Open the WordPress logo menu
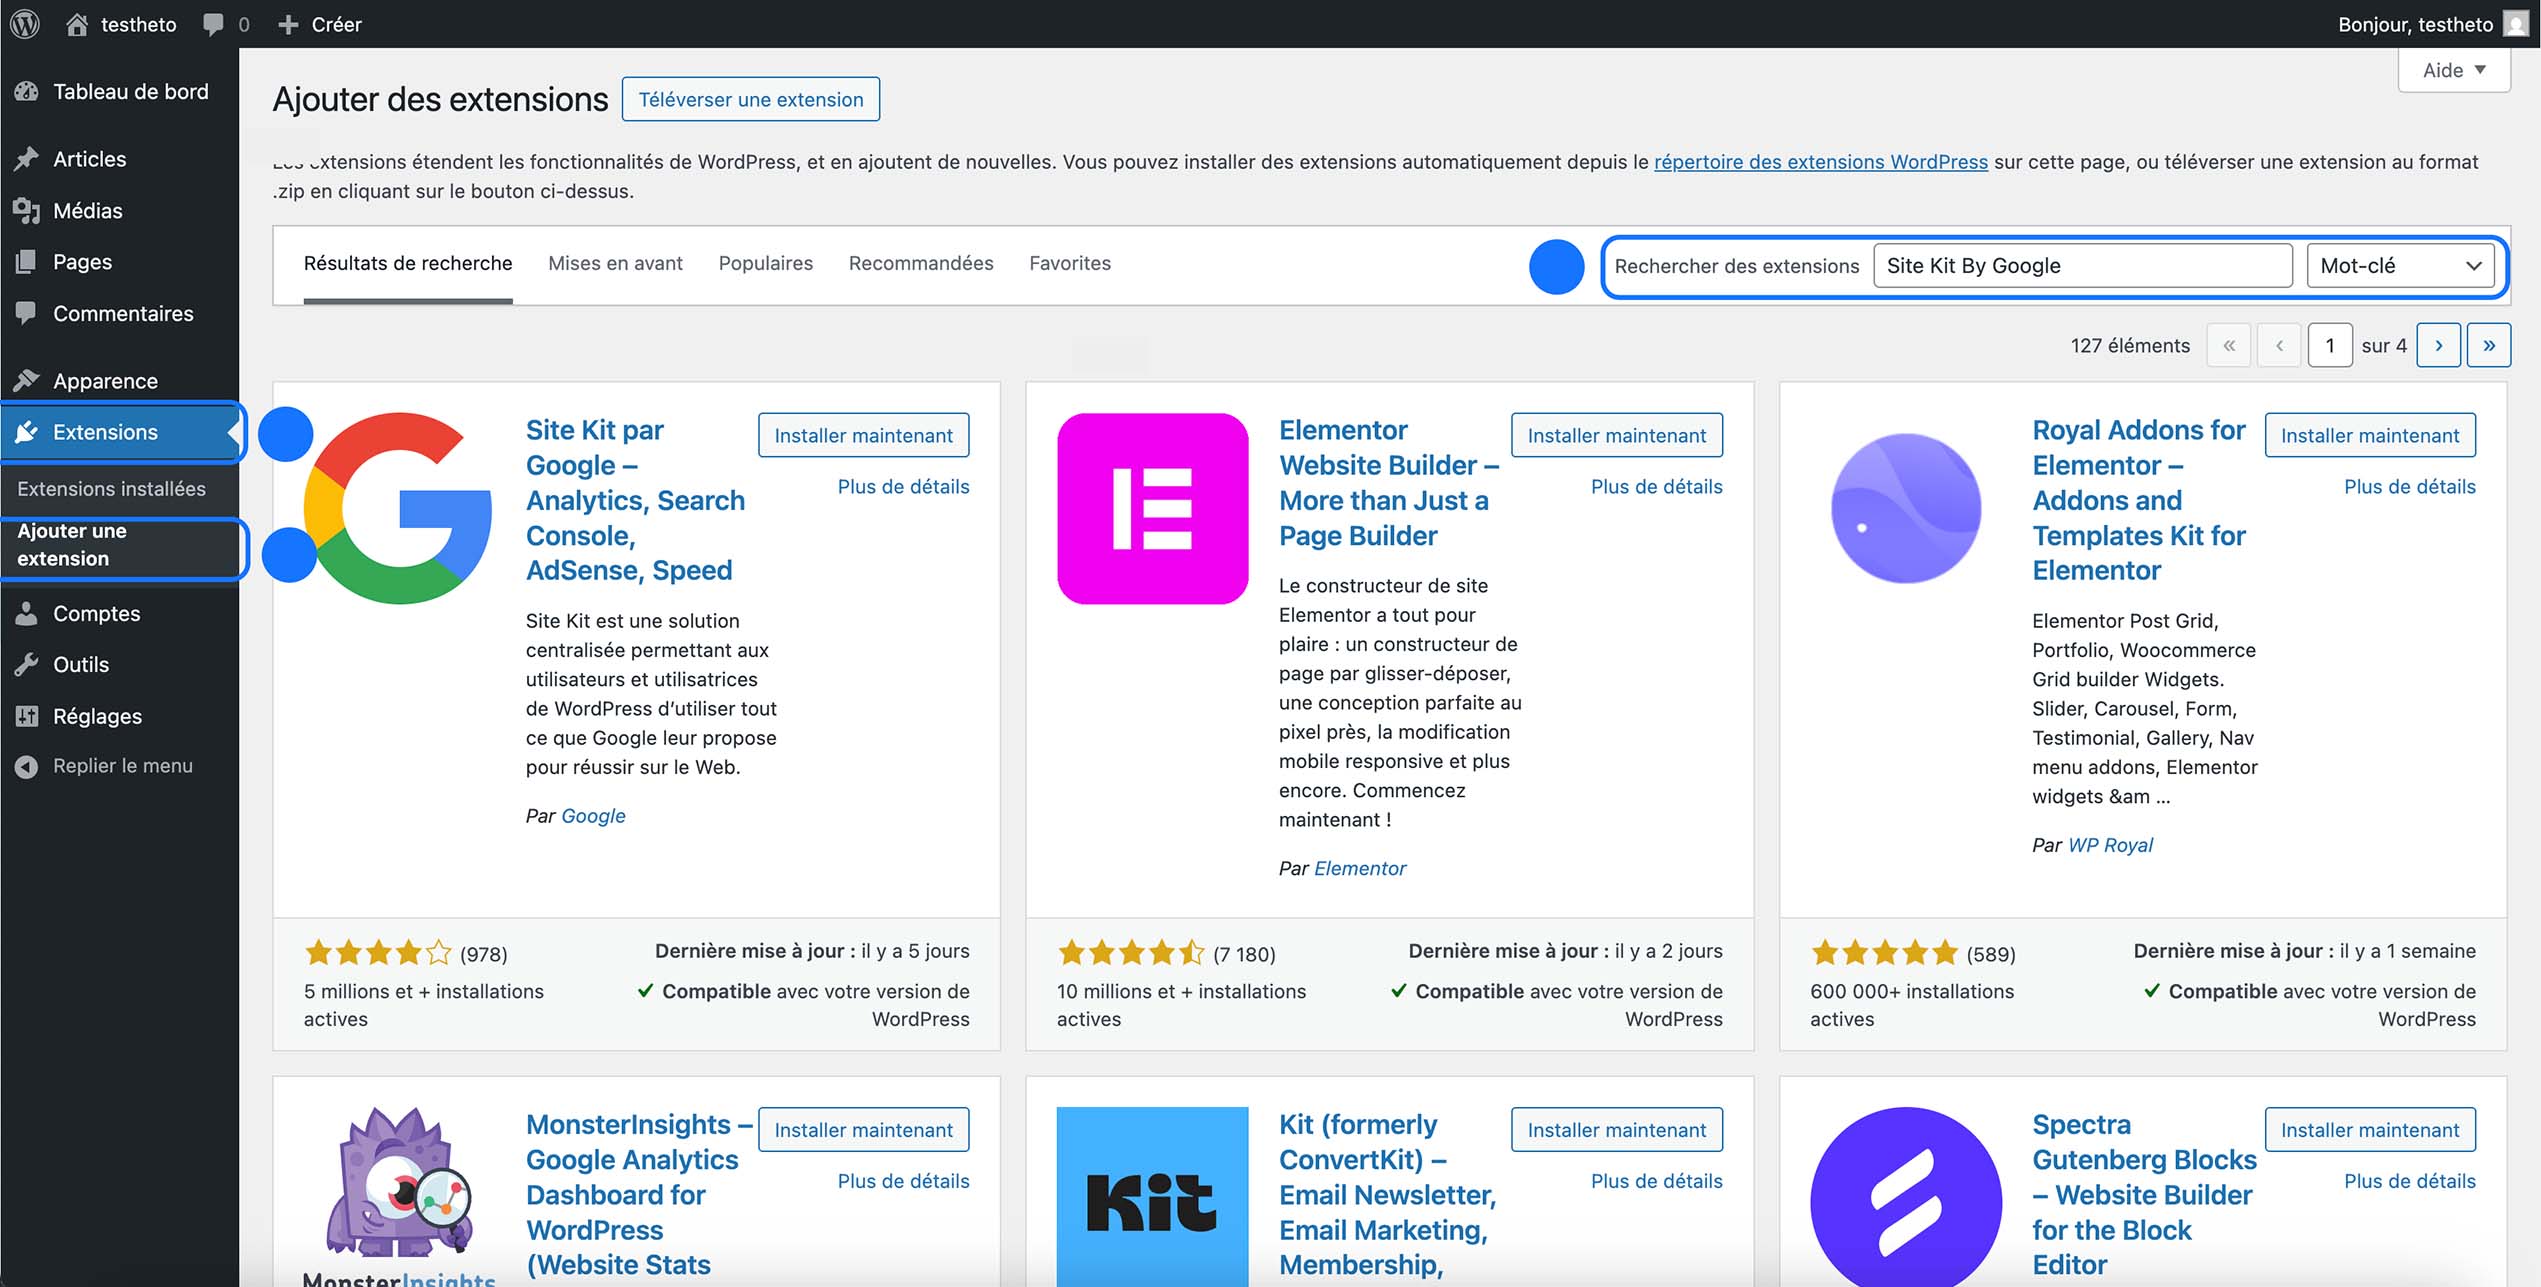The width and height of the screenshot is (2541, 1287). click(x=24, y=24)
